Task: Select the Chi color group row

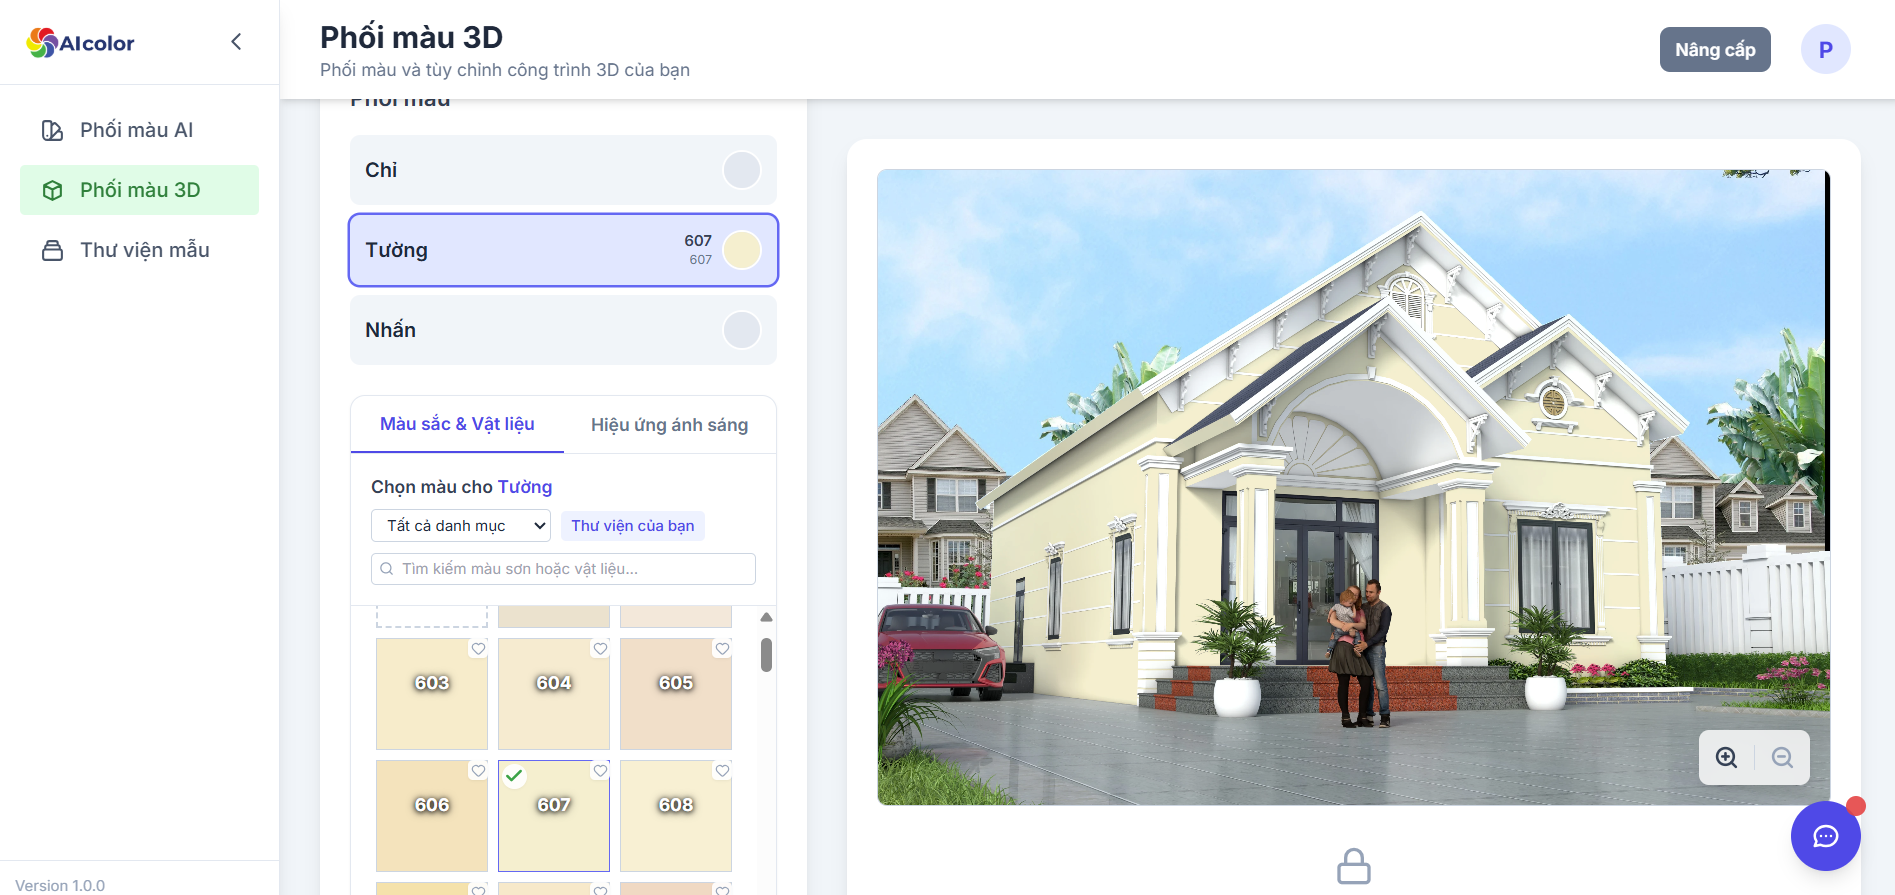Action: click(563, 170)
